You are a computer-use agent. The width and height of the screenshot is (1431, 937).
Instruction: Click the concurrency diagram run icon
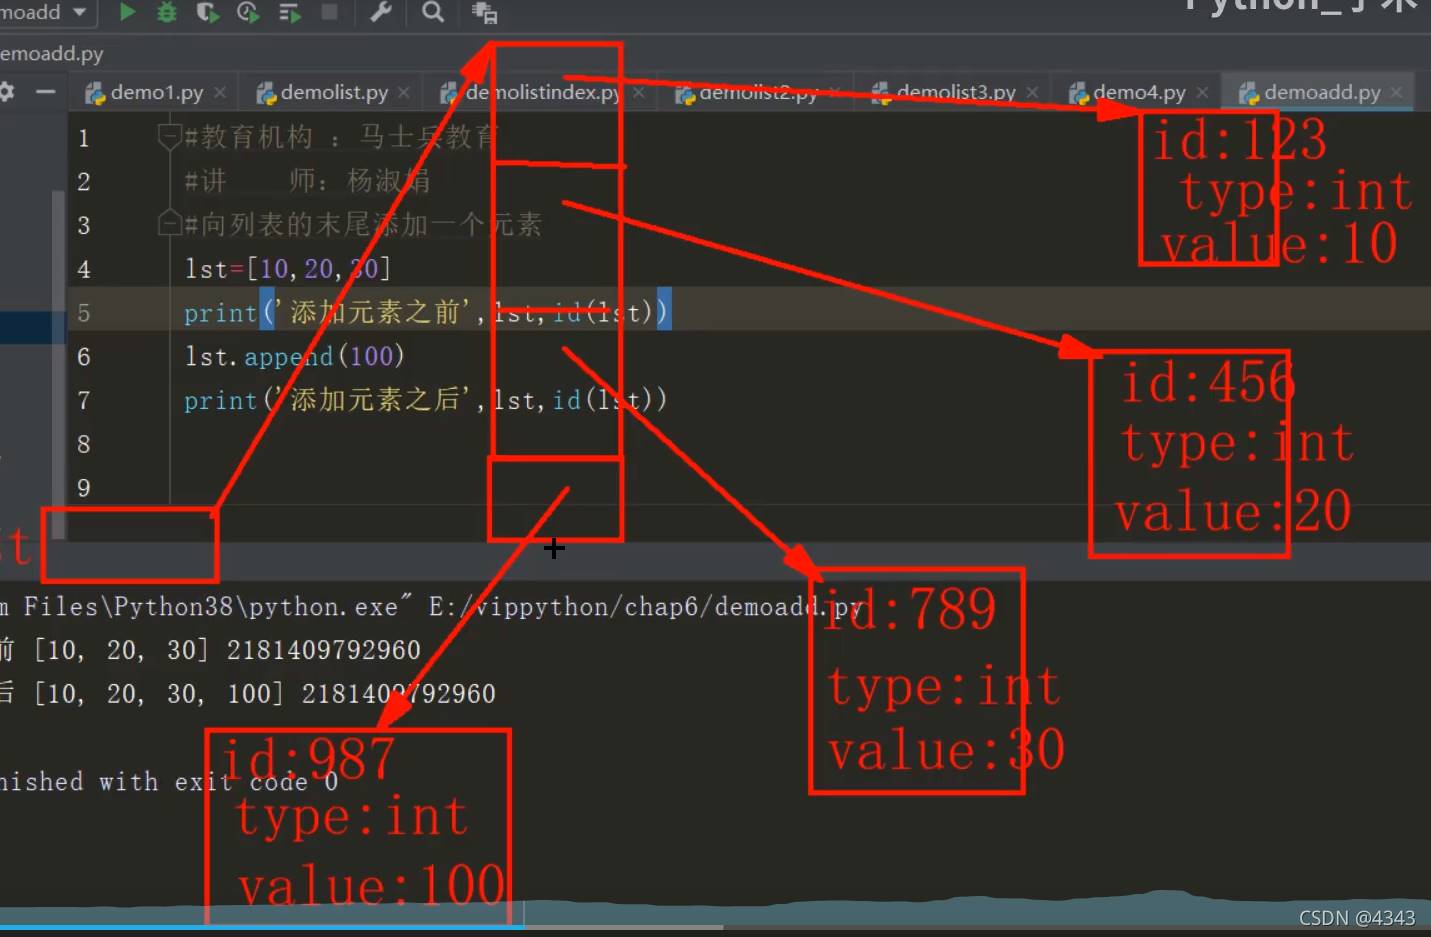pyautogui.click(x=289, y=12)
